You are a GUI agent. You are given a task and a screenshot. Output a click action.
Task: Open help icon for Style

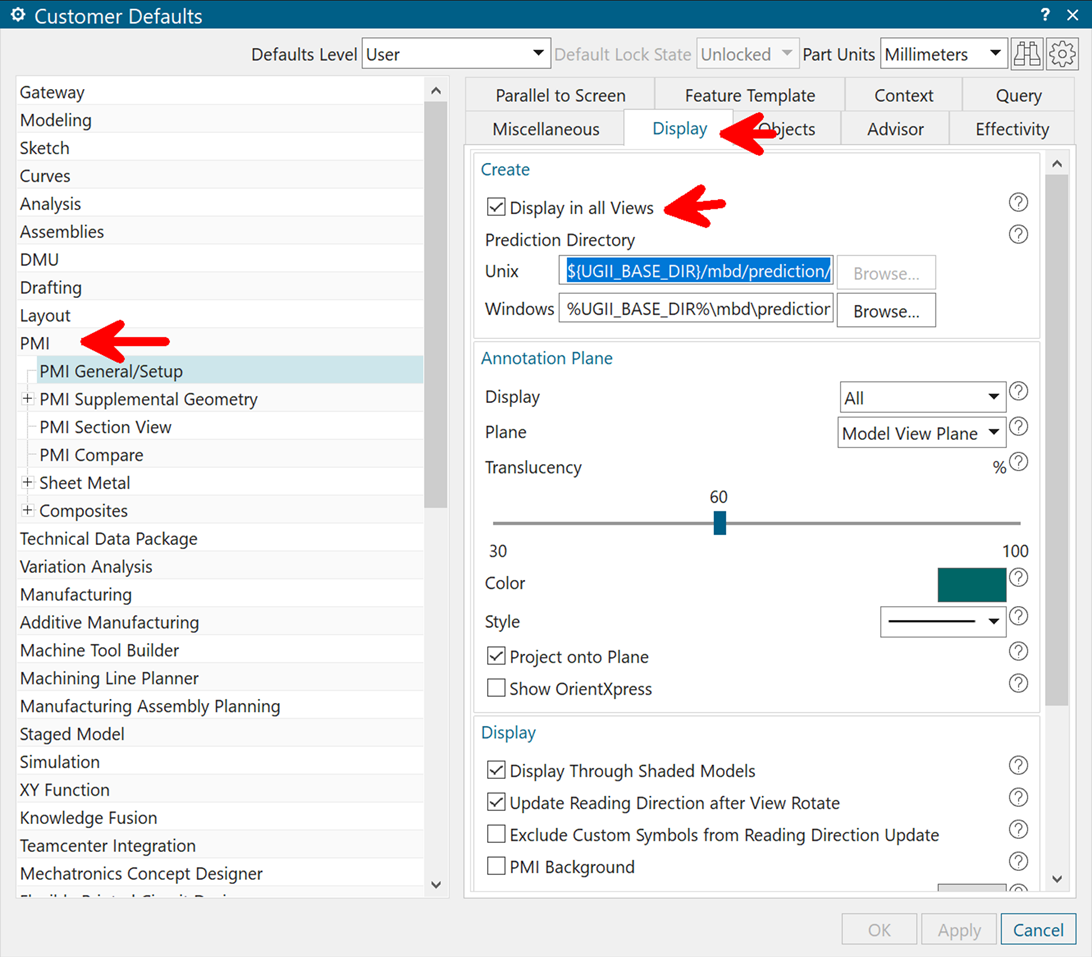tap(1018, 616)
